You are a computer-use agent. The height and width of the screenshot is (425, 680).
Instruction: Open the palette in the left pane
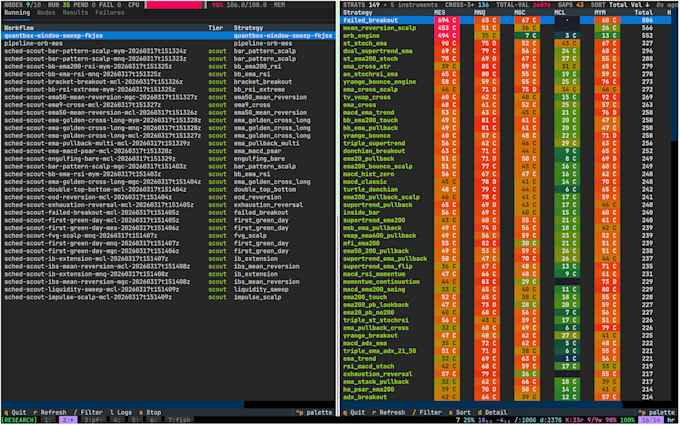pyautogui.click(x=314, y=412)
